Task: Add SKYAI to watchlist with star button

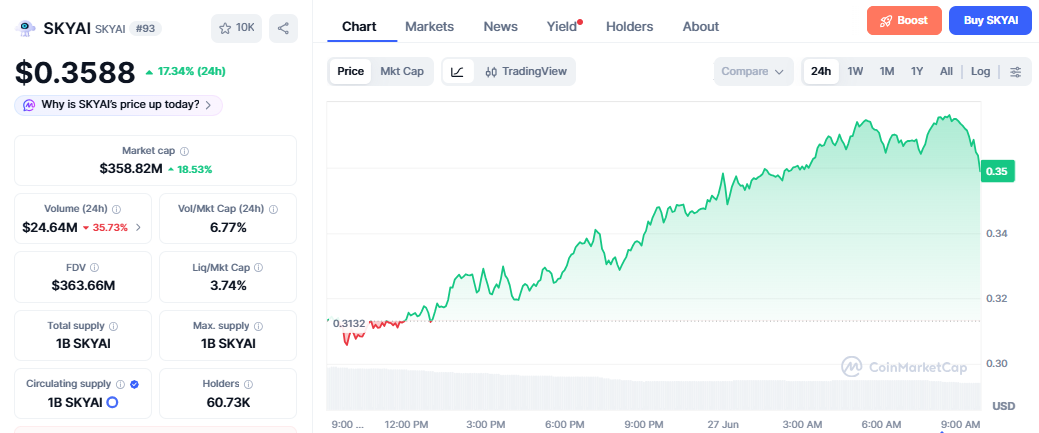Action: click(x=237, y=28)
